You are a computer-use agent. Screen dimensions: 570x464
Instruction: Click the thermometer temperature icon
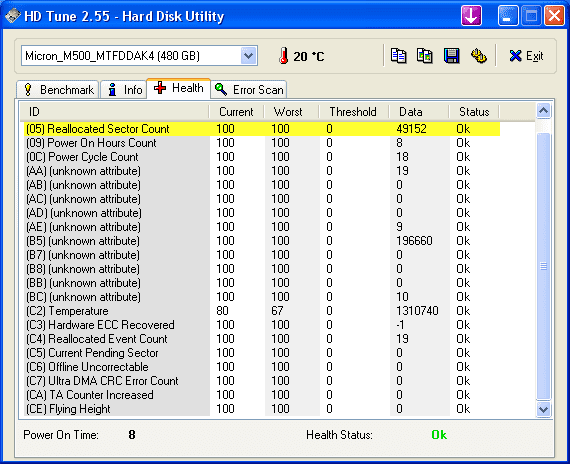(x=284, y=56)
